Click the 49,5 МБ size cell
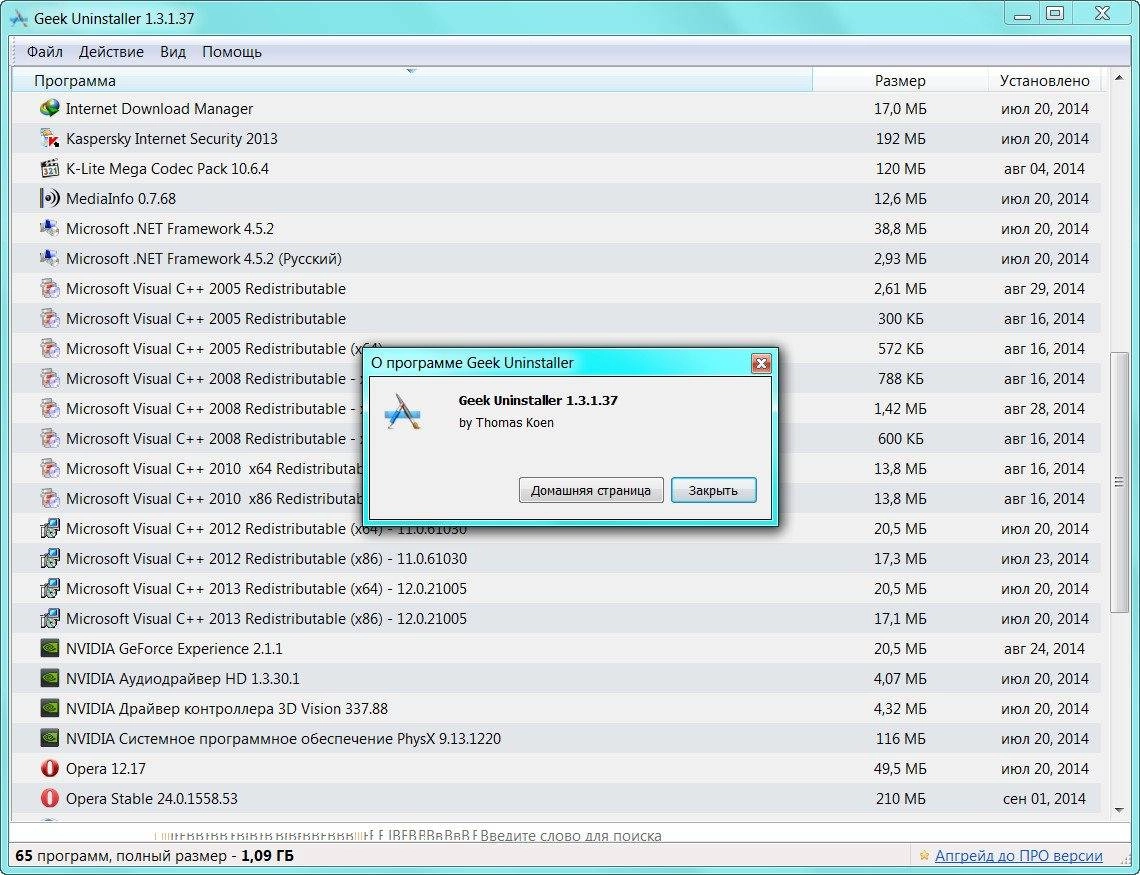The height and width of the screenshot is (875, 1140). [x=900, y=768]
